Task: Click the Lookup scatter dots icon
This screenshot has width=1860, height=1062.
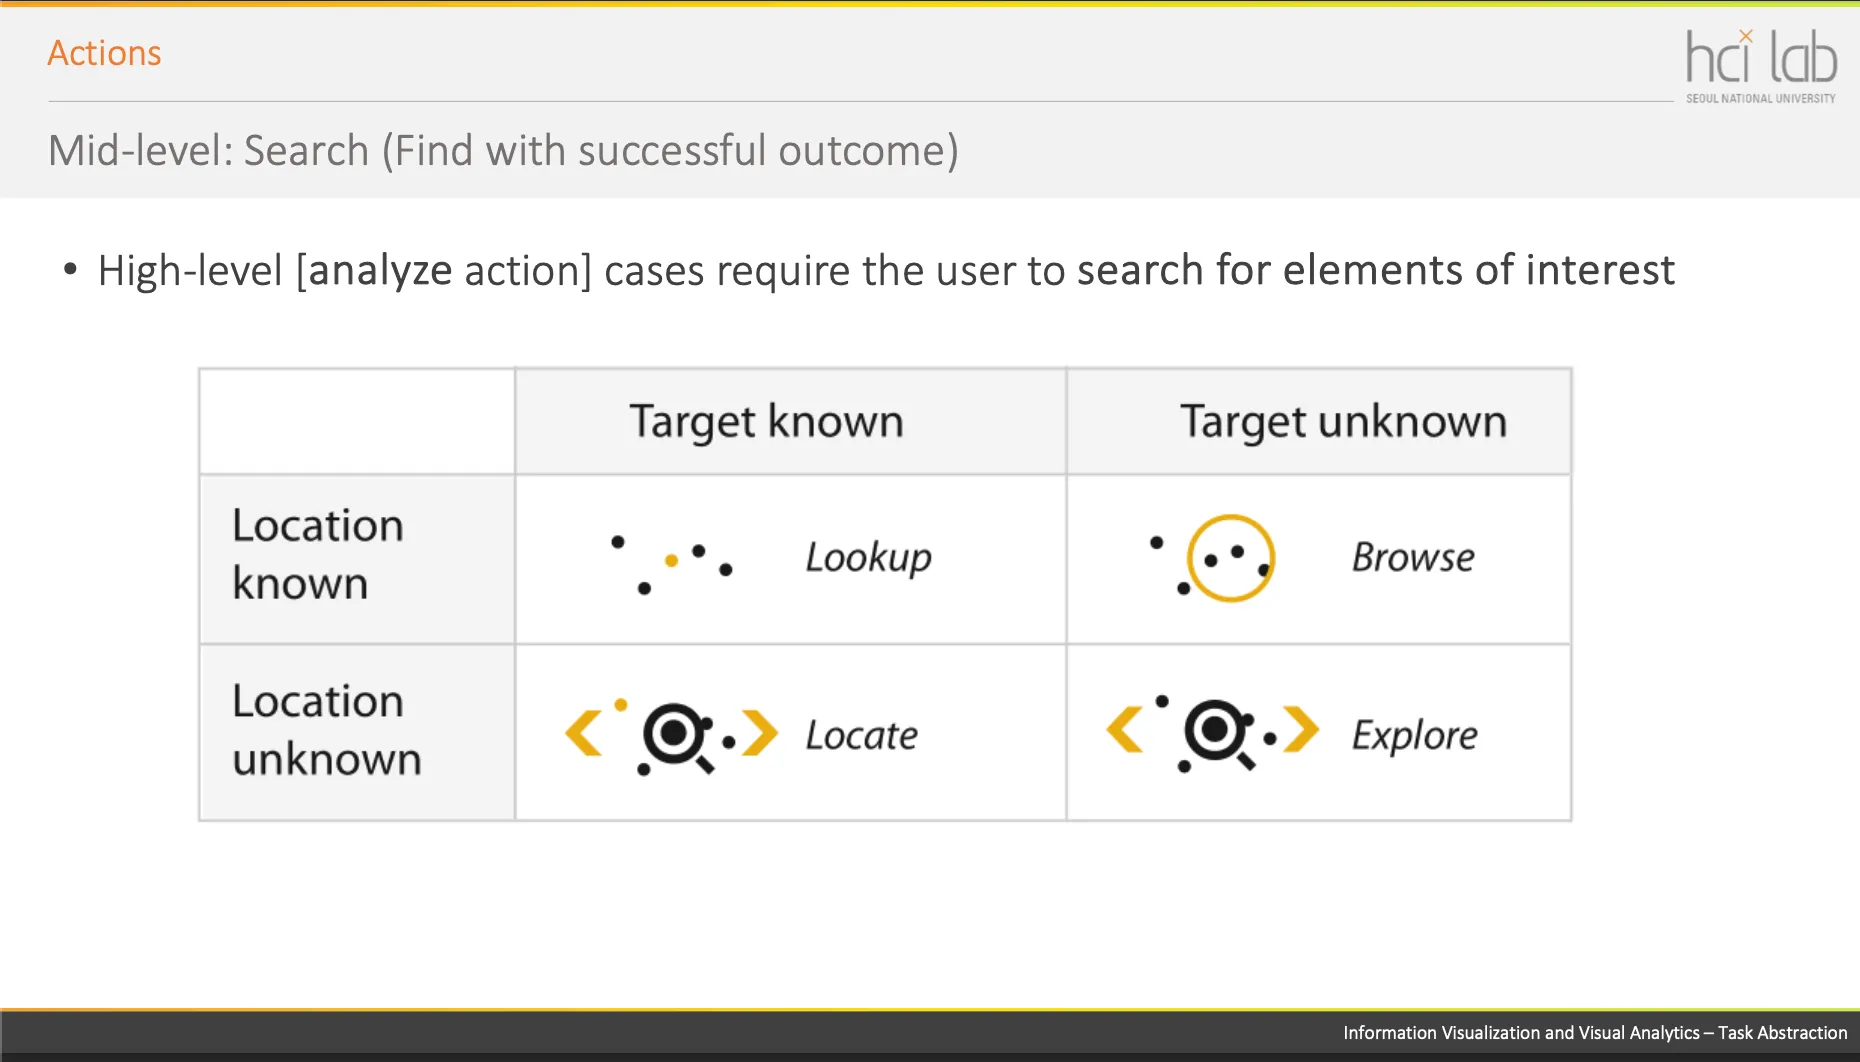Action: [x=672, y=564]
